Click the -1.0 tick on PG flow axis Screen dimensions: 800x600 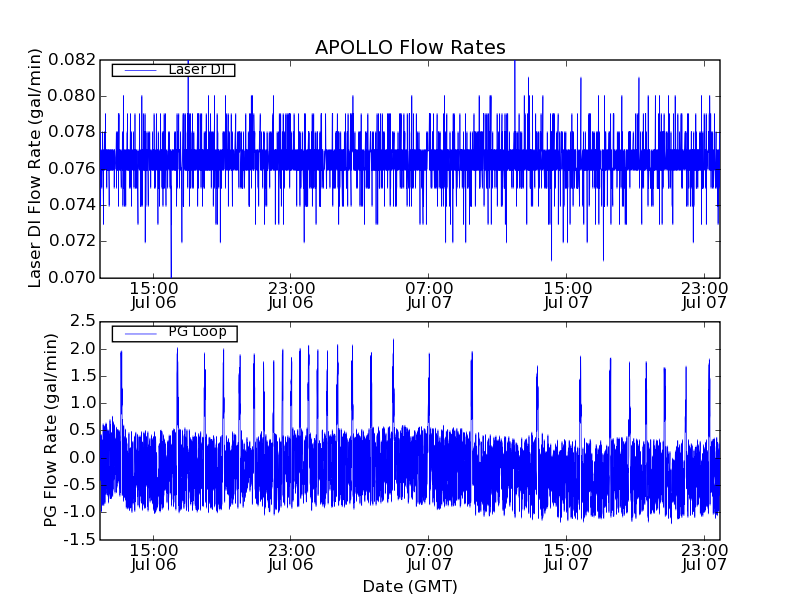(x=80, y=512)
